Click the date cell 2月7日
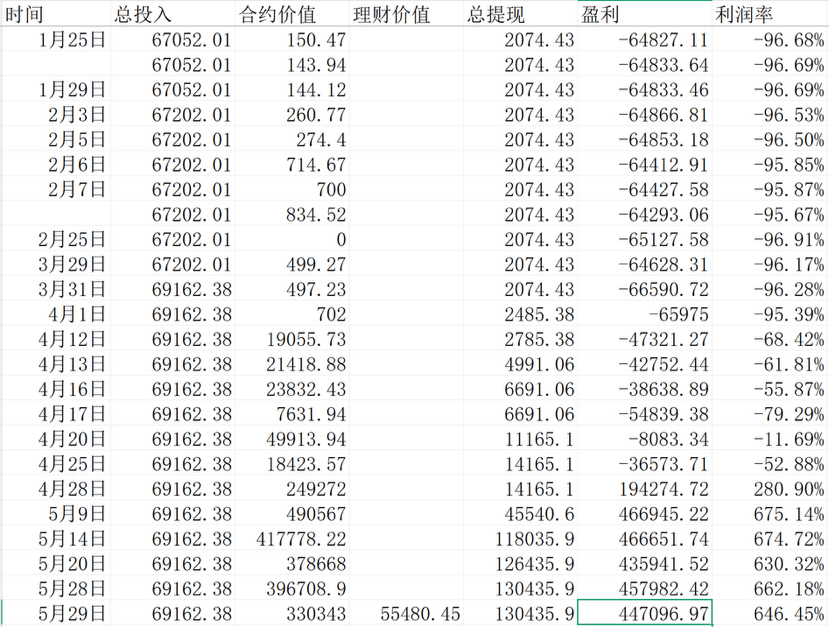 (x=55, y=189)
